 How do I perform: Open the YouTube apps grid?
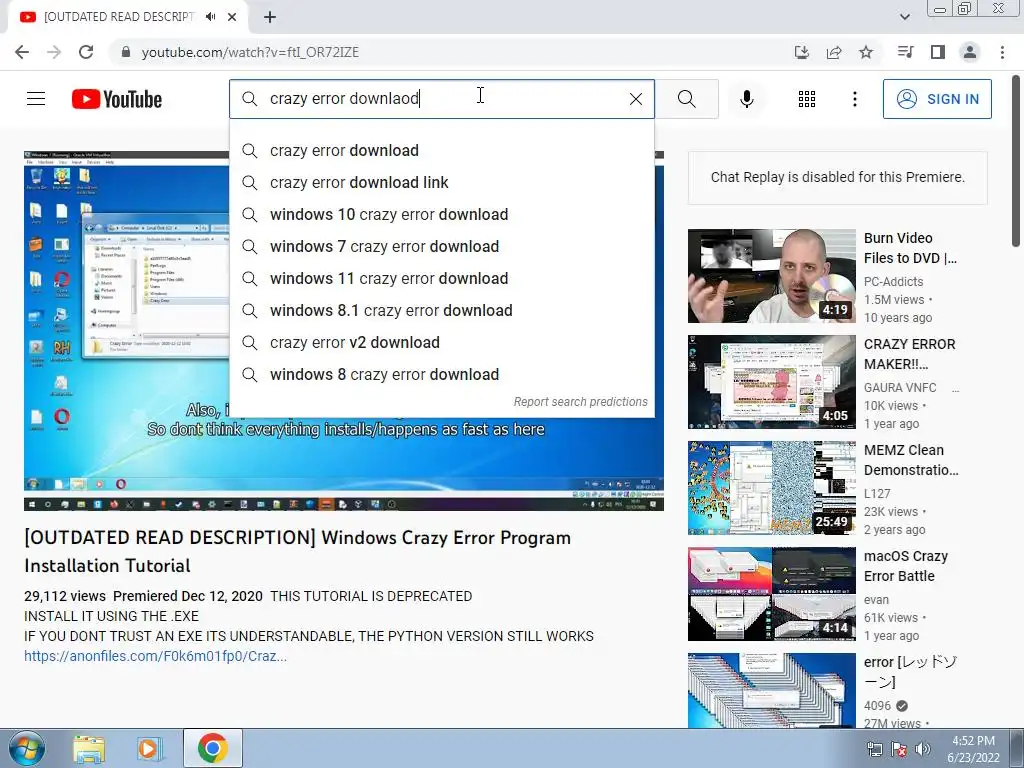click(x=807, y=99)
